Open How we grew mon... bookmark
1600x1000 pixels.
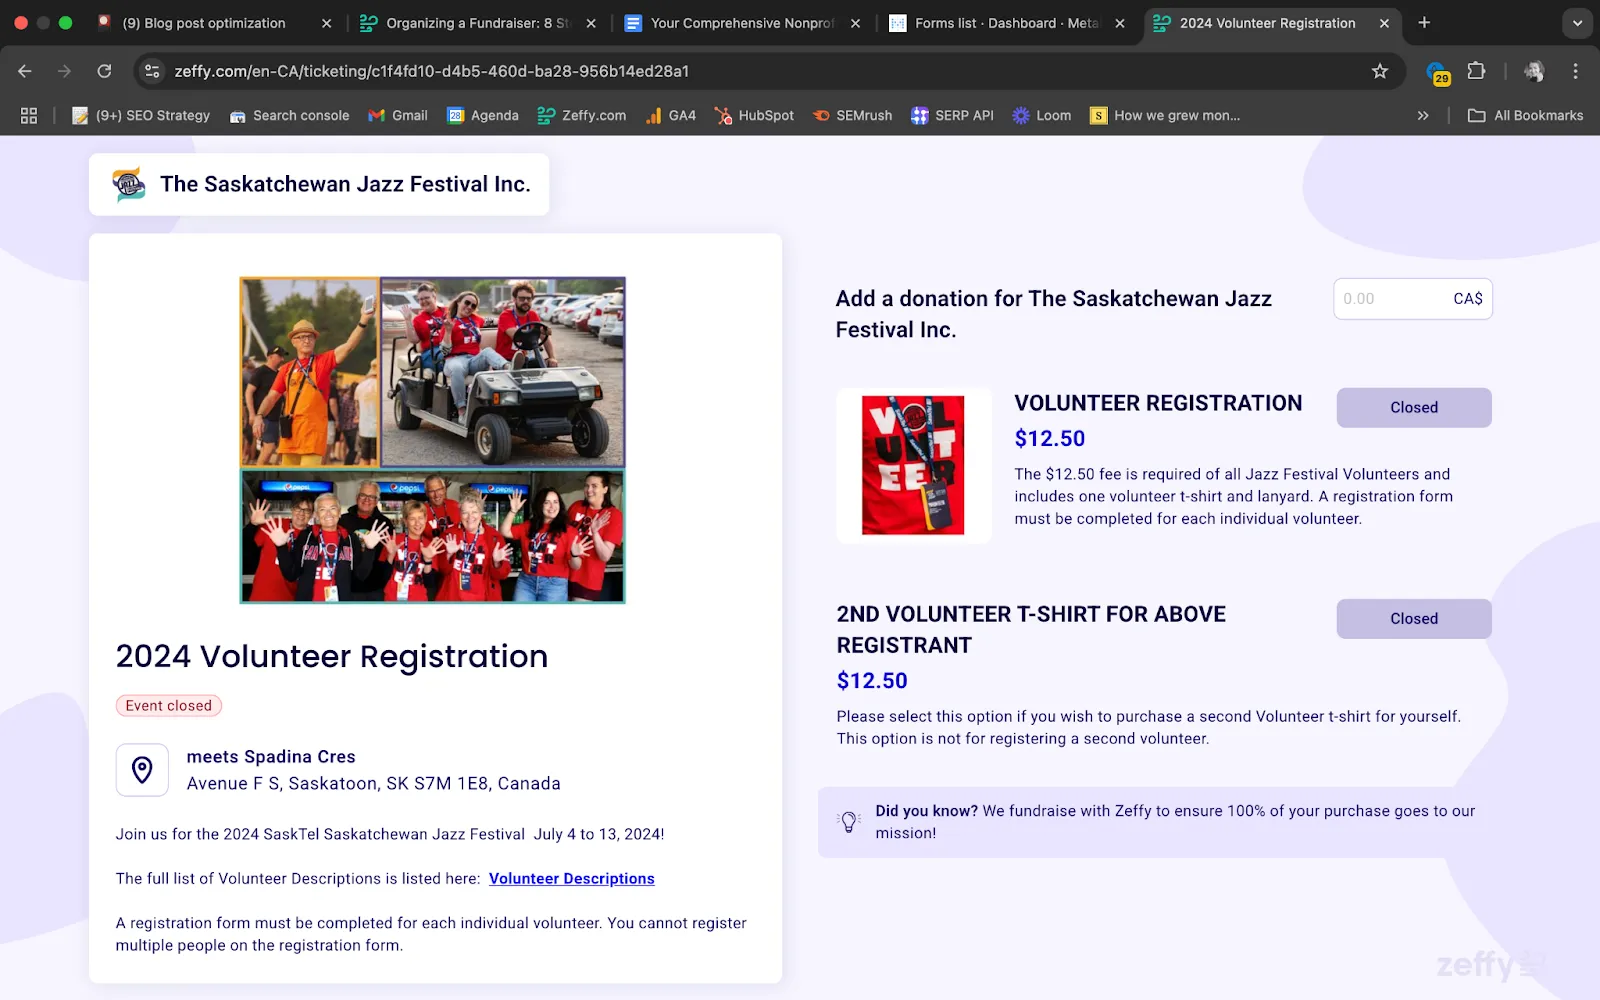coord(1165,116)
